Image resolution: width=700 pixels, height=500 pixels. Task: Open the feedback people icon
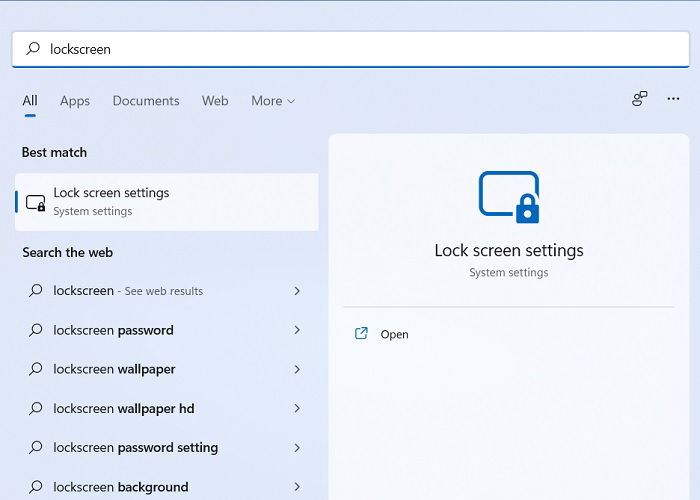pyautogui.click(x=639, y=99)
